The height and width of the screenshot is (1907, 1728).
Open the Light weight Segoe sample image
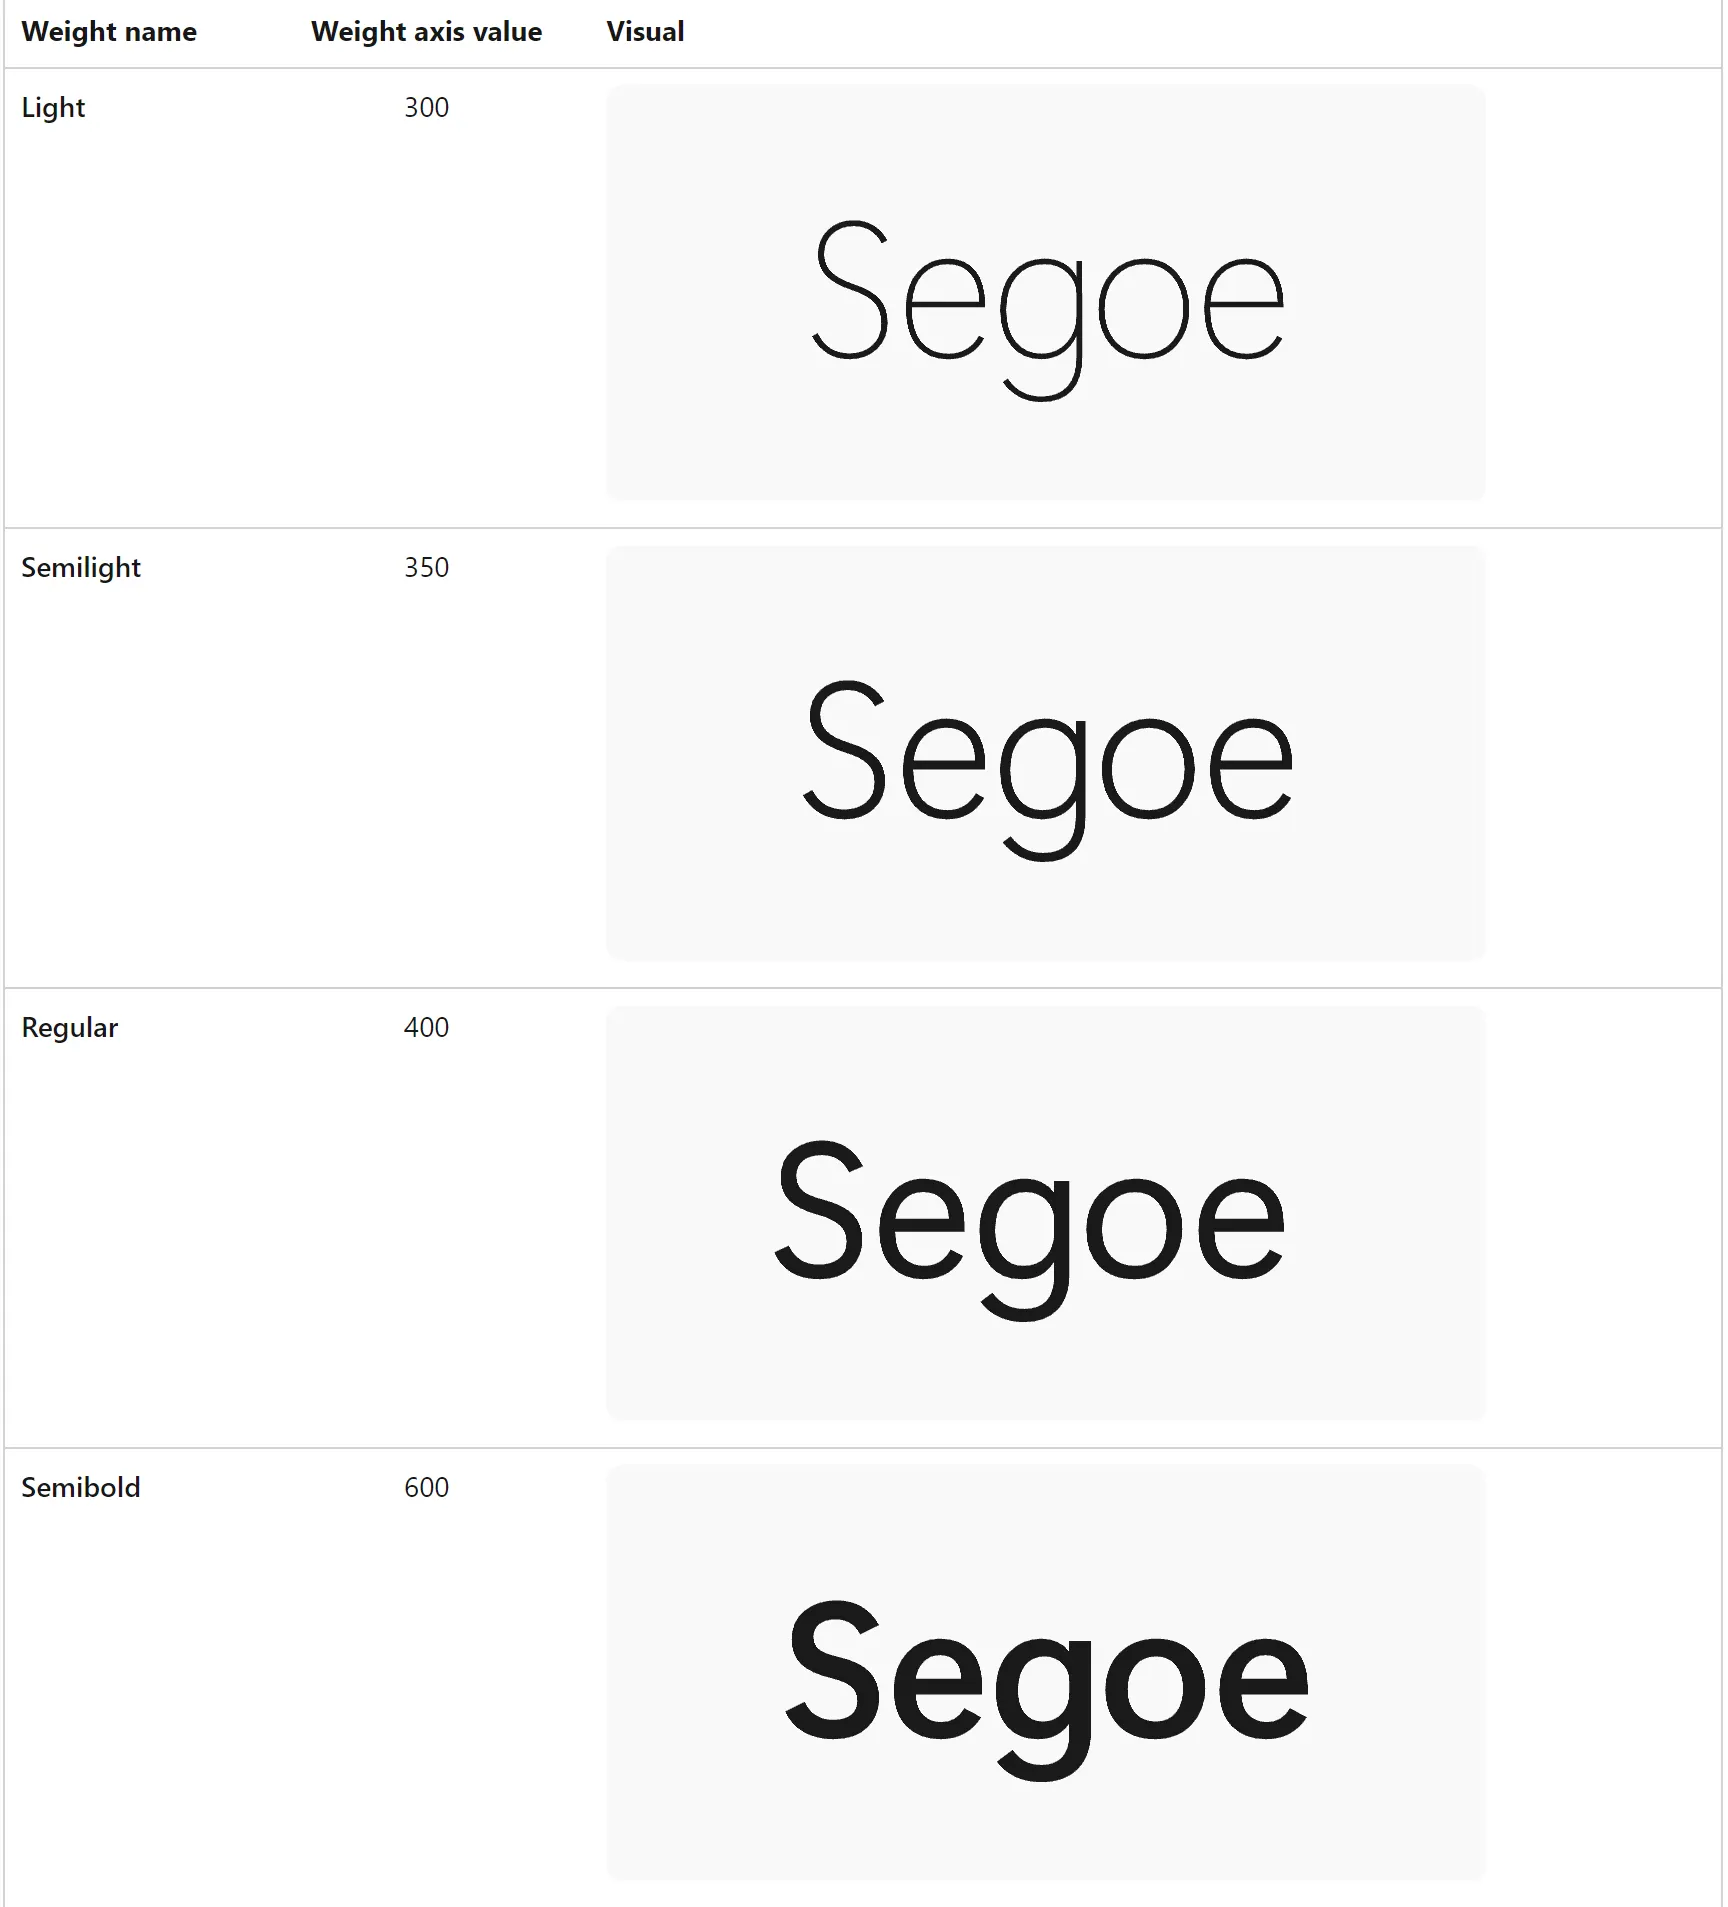(1045, 292)
